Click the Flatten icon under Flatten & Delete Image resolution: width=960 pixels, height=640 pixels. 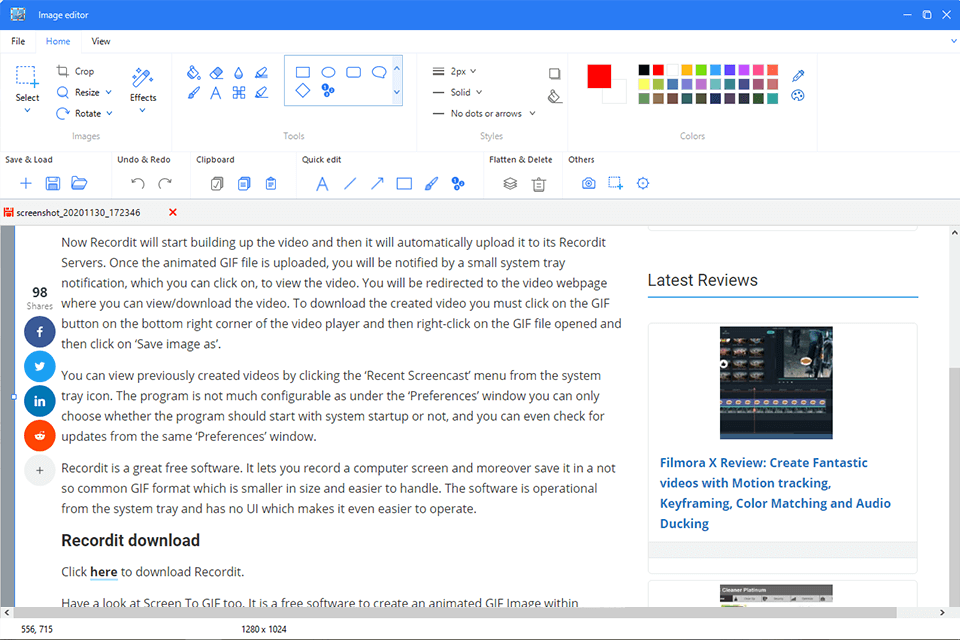[x=509, y=183]
